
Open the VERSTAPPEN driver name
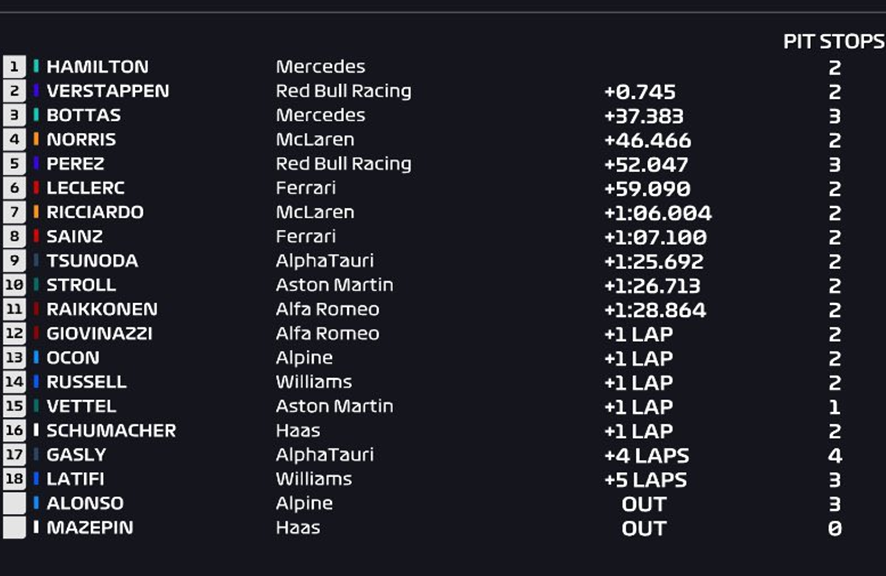pos(108,91)
